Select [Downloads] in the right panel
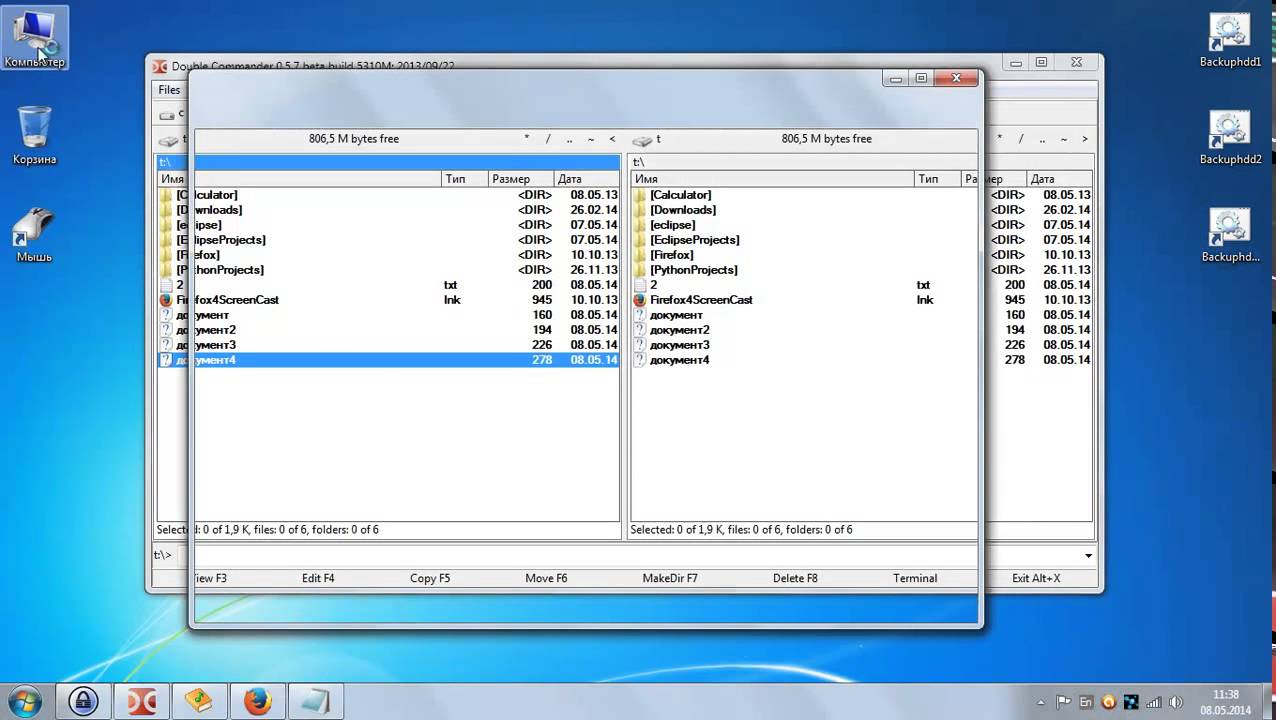1276x720 pixels. pos(682,210)
